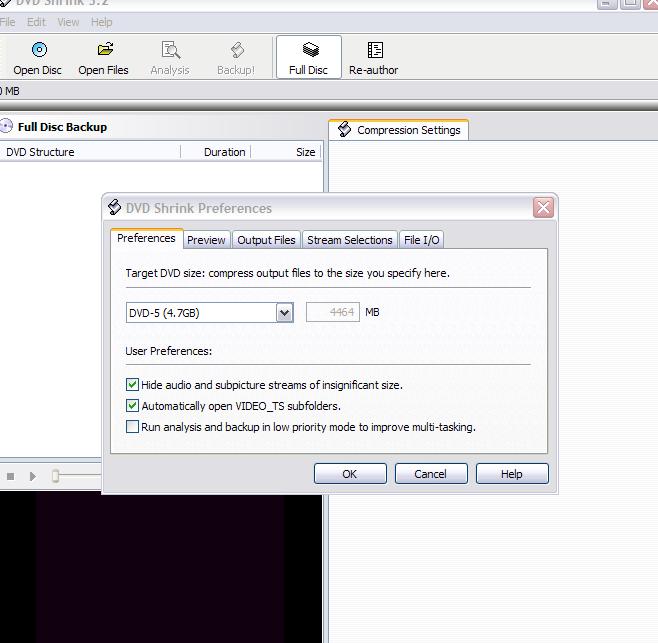This screenshot has width=658, height=643.
Task: Switch to Re-author mode
Action: coord(373,58)
